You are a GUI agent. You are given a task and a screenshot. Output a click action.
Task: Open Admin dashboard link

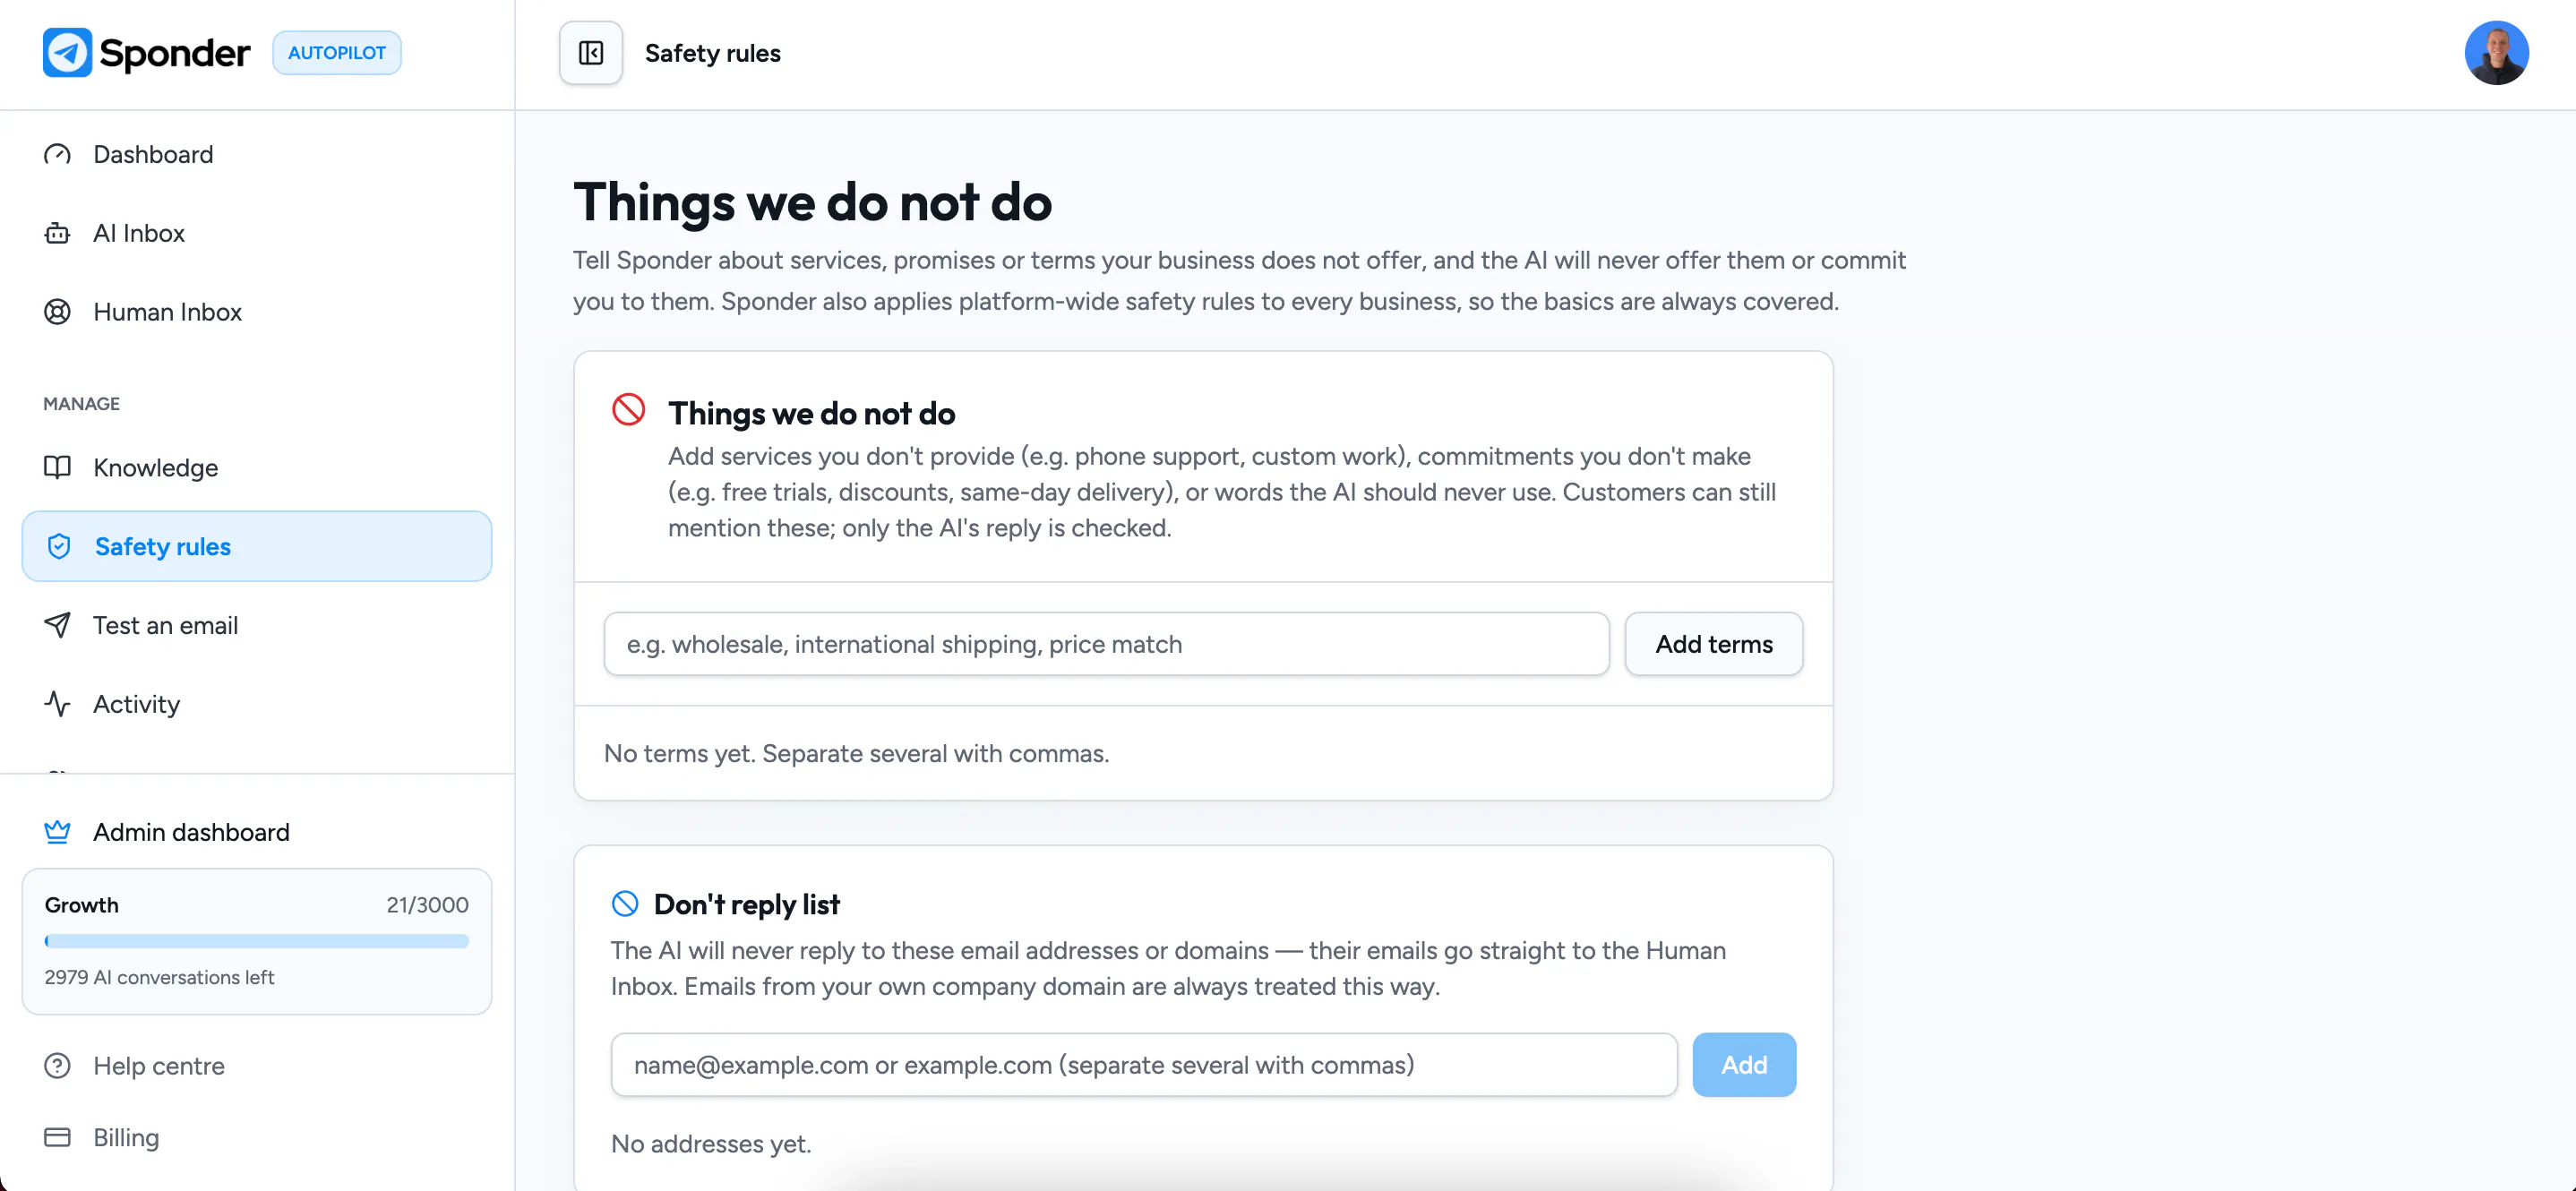pyautogui.click(x=257, y=832)
